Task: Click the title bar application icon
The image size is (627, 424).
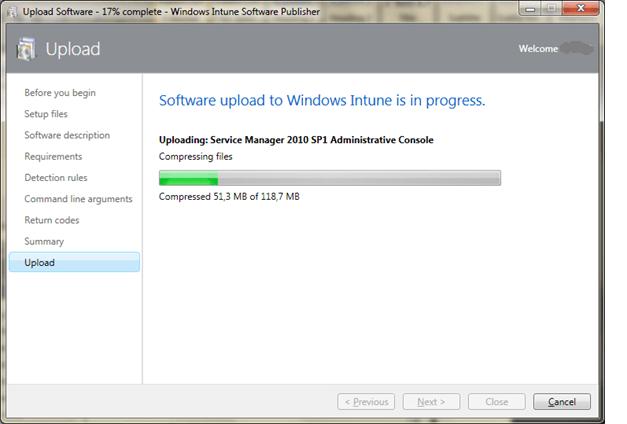Action: tap(11, 9)
